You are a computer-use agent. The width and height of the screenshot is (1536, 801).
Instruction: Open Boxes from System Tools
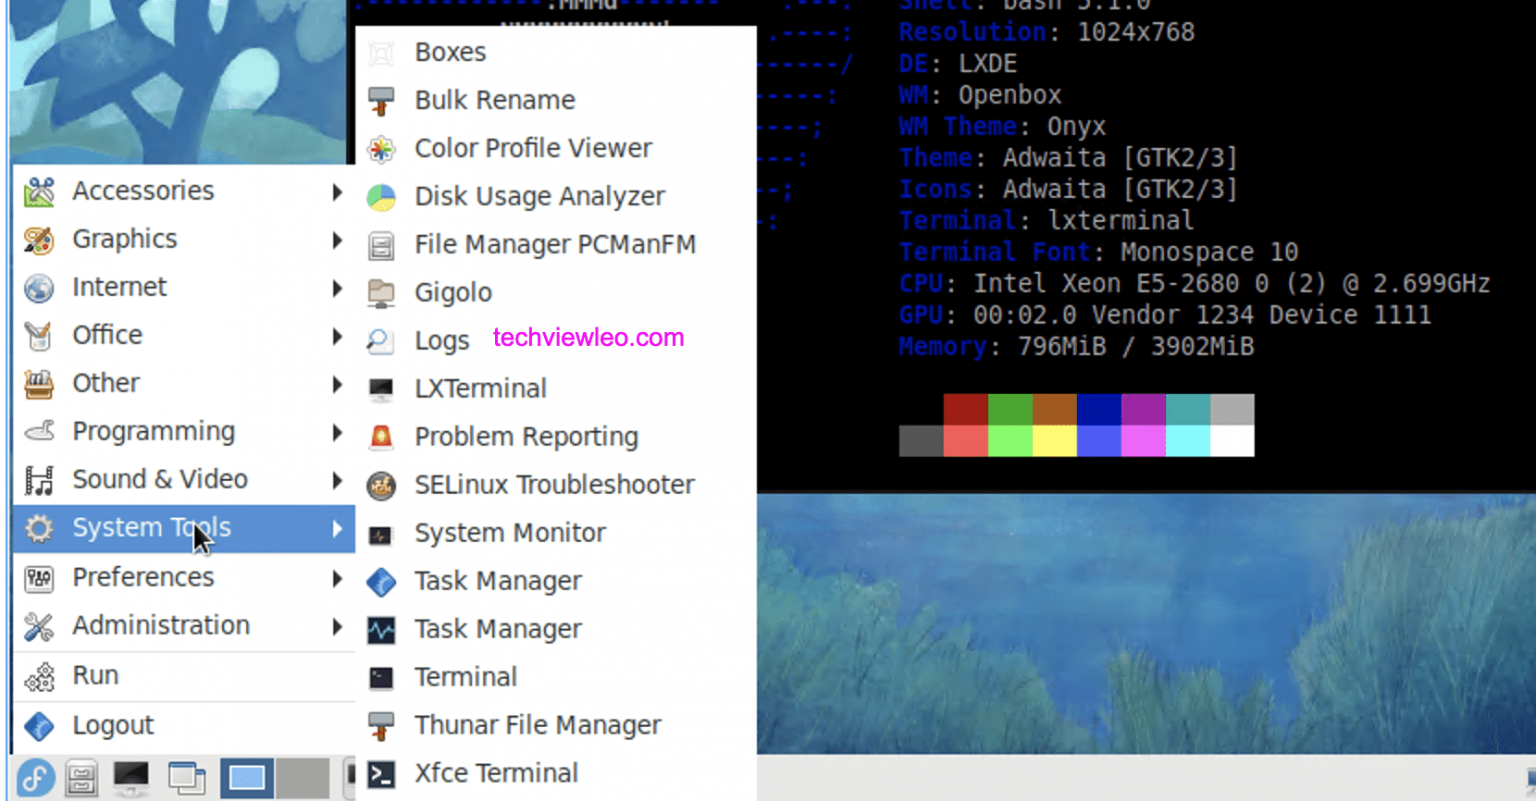[556, 52]
